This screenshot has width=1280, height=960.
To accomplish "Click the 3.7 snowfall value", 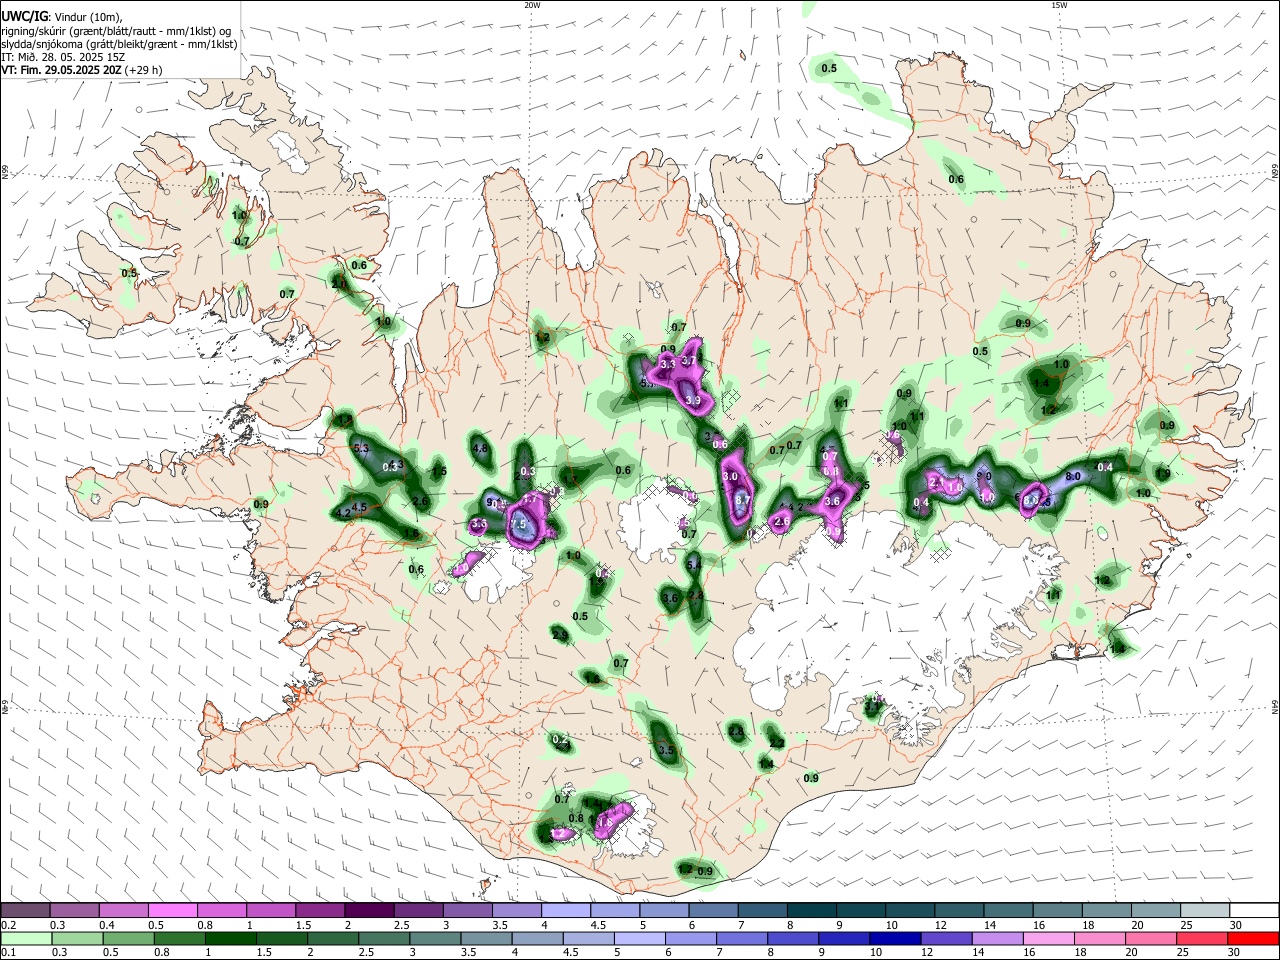I will (x=688, y=361).
